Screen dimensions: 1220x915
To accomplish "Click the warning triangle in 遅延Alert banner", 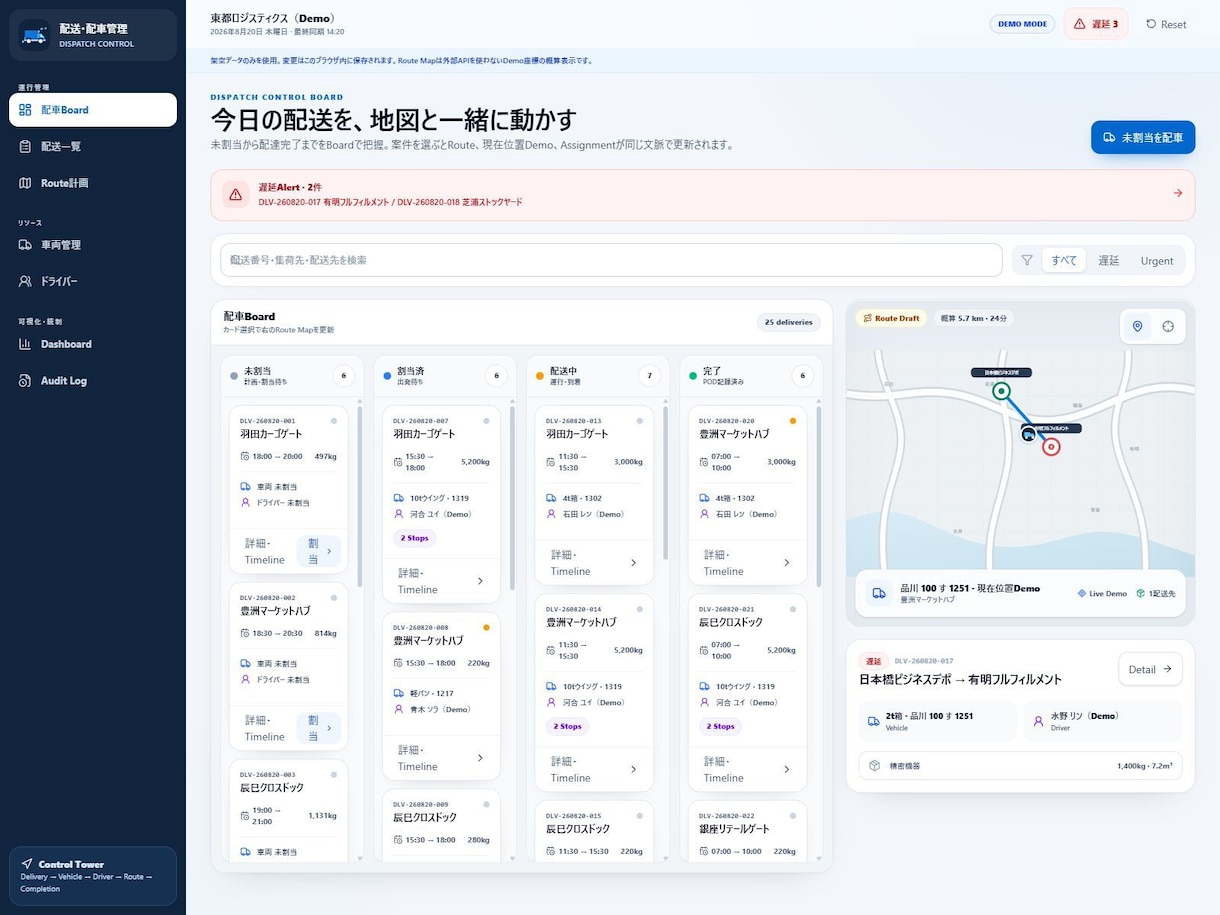I will click(x=236, y=195).
